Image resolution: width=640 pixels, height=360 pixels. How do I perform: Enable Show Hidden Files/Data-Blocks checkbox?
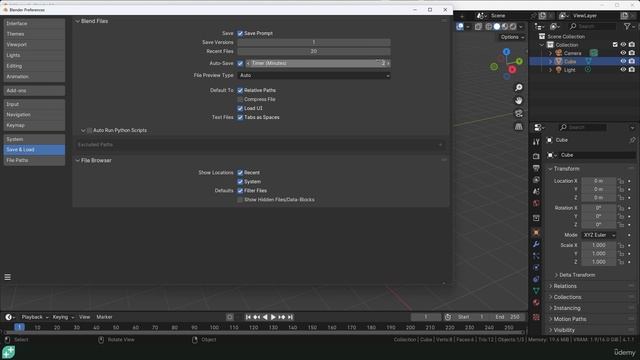point(240,200)
